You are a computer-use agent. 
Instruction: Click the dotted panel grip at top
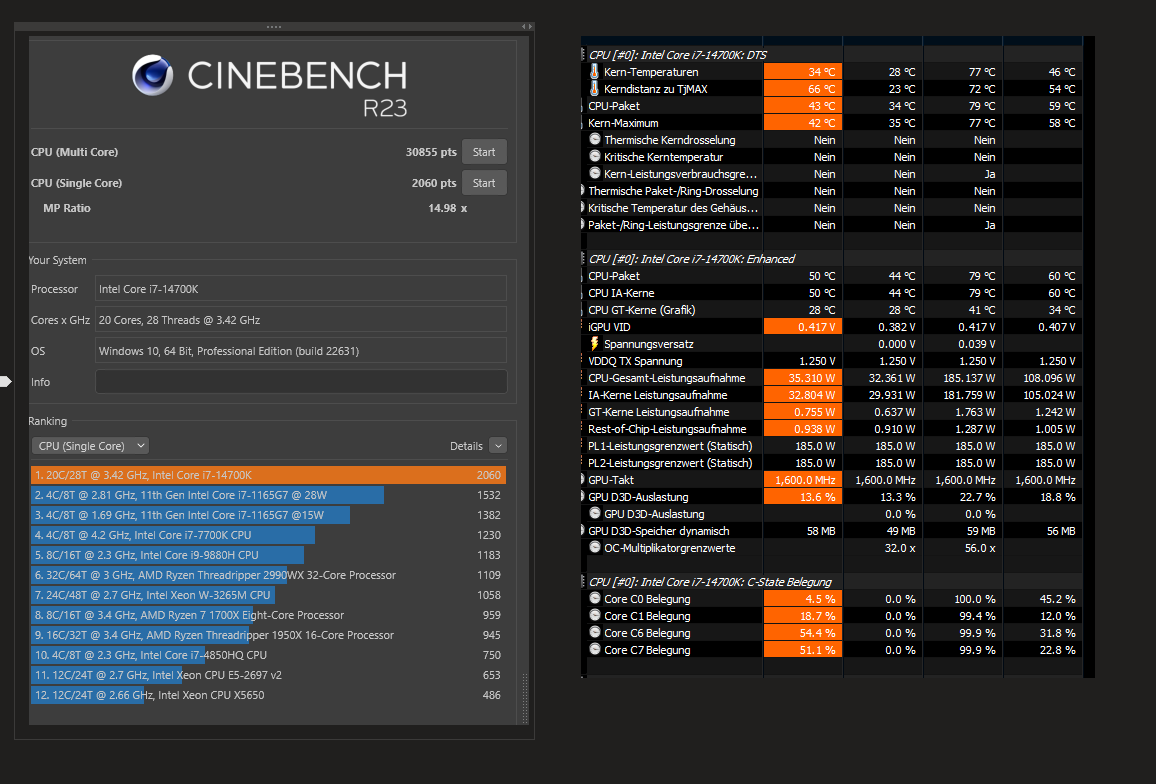[274, 27]
